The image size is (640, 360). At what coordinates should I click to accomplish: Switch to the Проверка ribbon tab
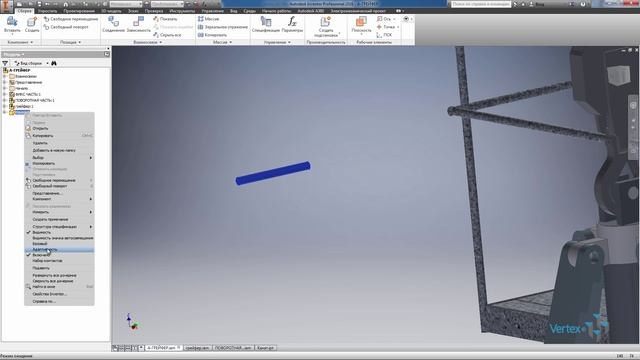[154, 11]
